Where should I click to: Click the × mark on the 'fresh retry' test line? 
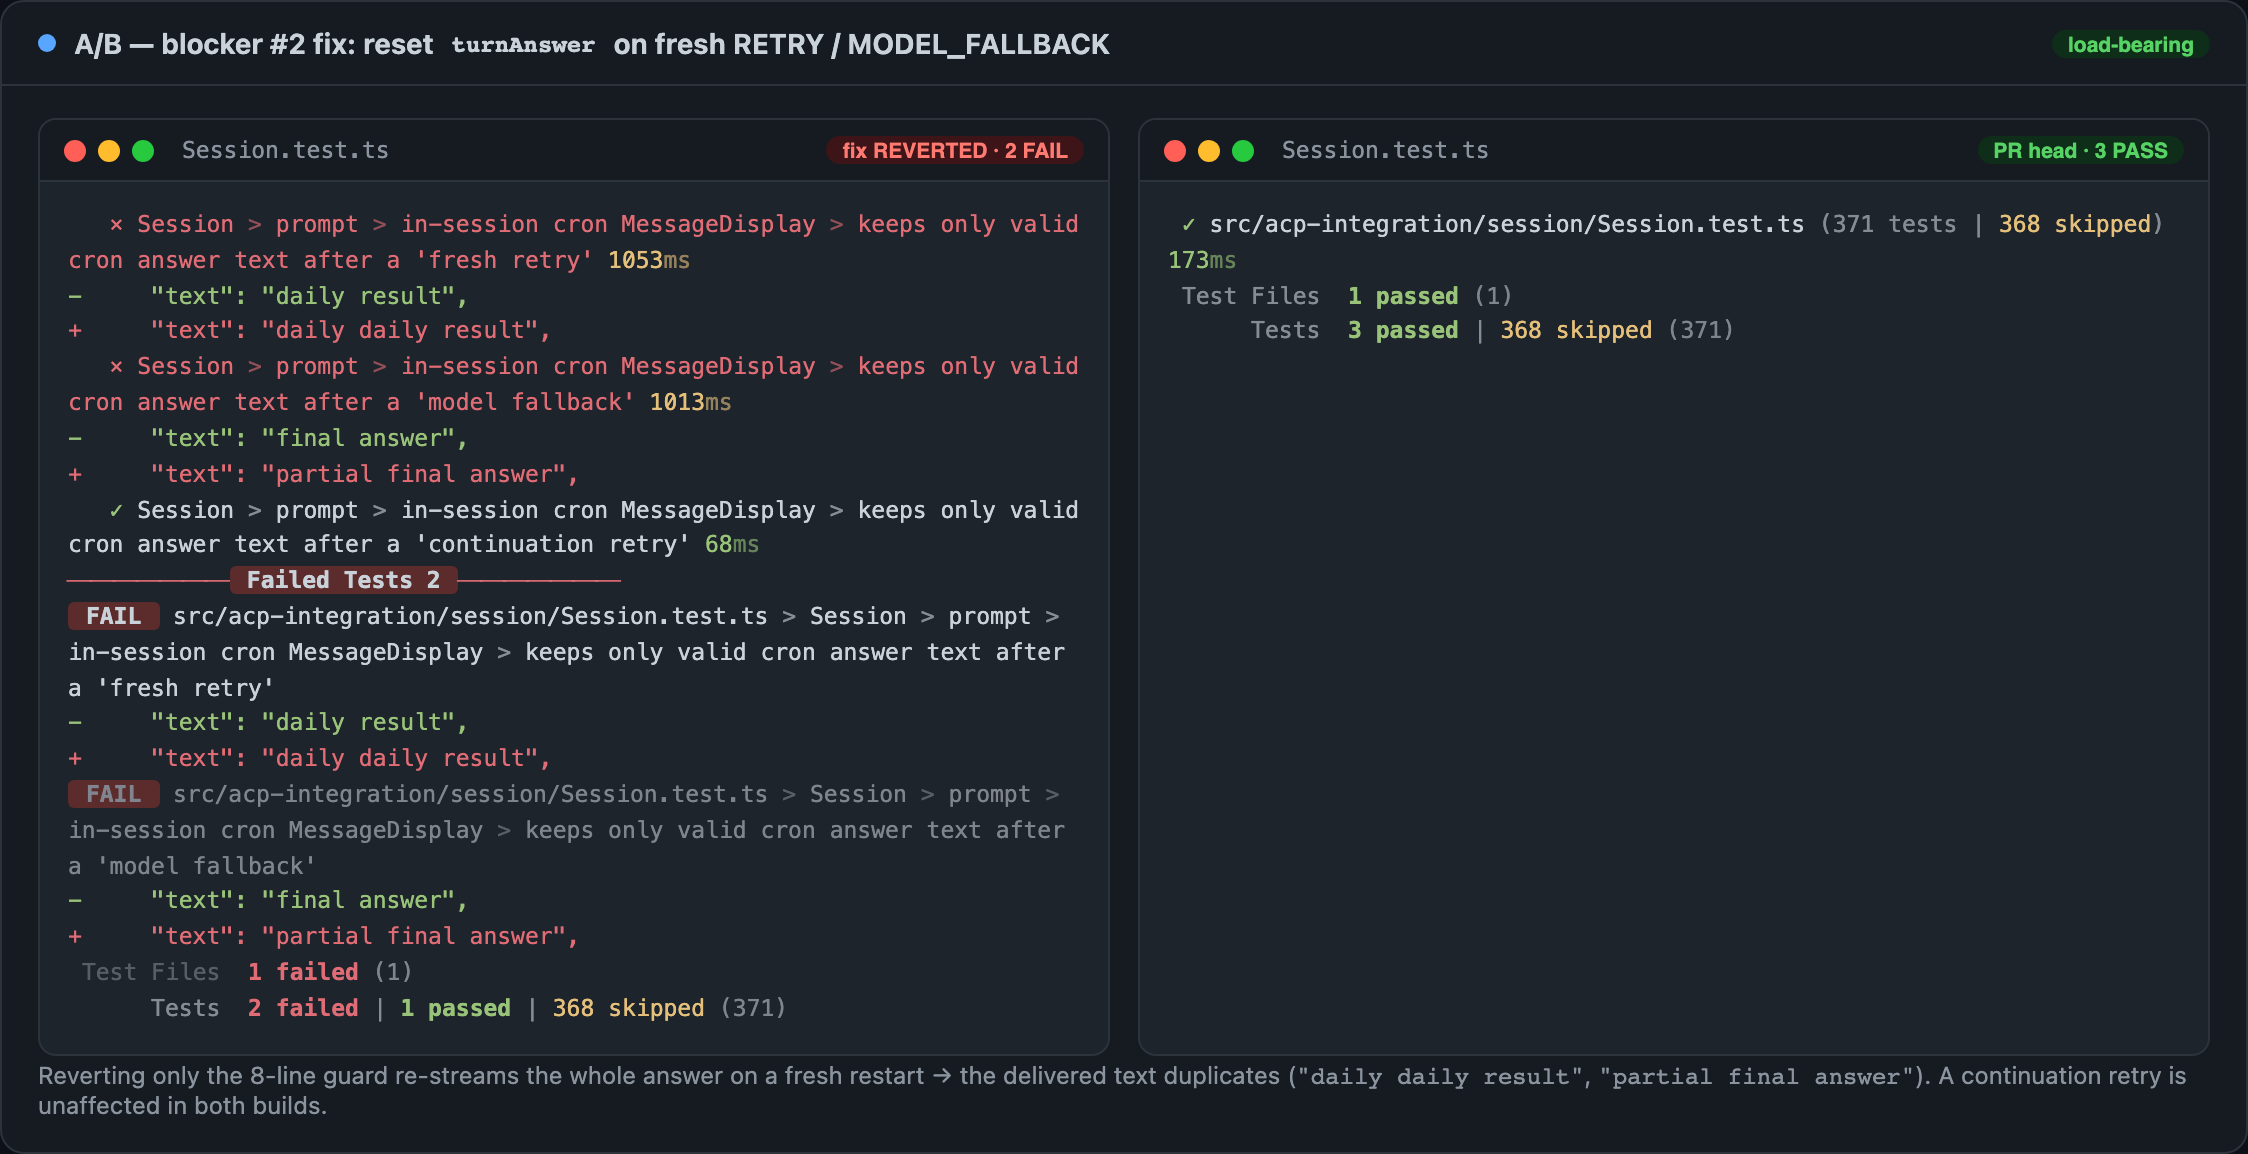116,225
